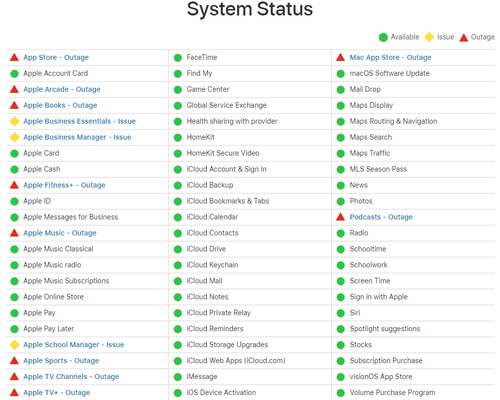The height and width of the screenshot is (400, 500).
Task: Click the red outage triangle beside Podcasts
Action: [x=340, y=217]
